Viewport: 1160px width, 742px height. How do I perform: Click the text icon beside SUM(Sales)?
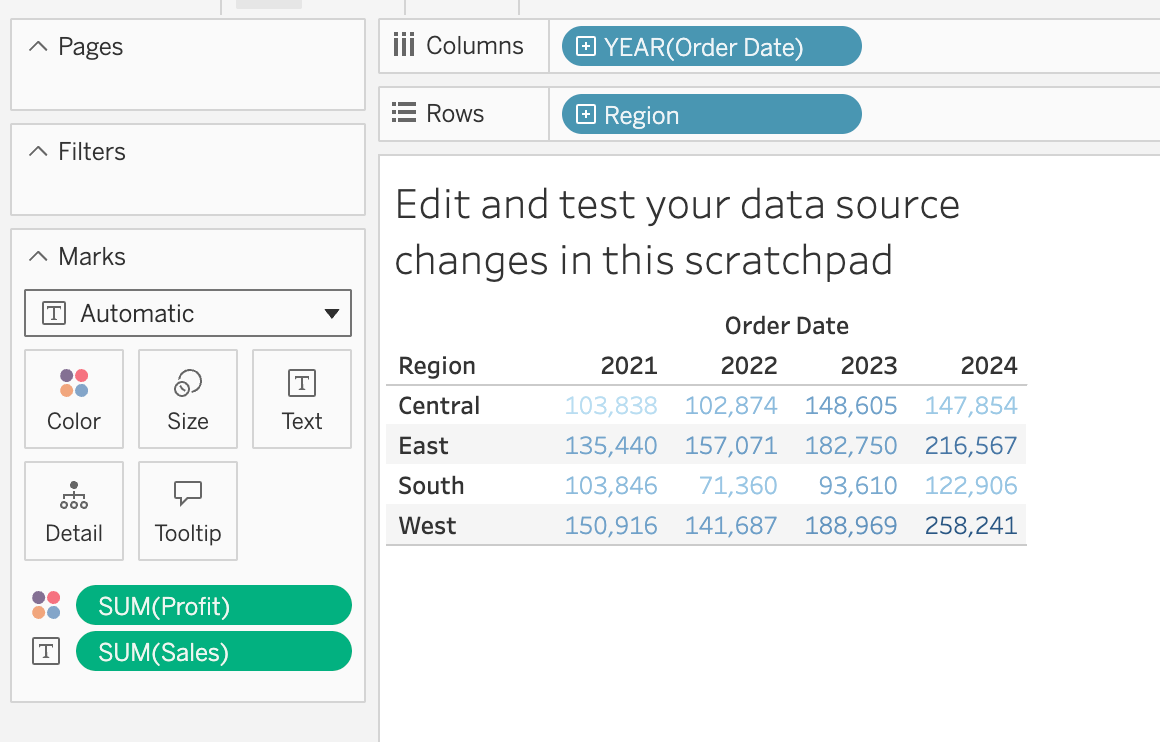coord(45,651)
